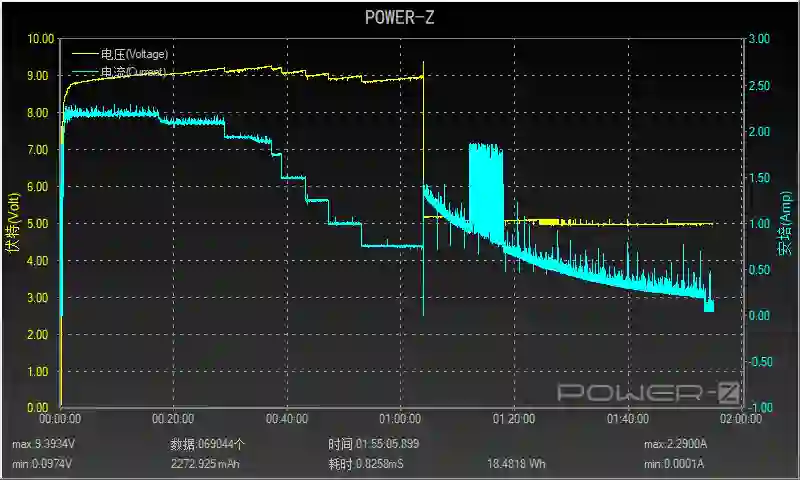Click the 时间:01:55:05.899 duration value
The width and height of the screenshot is (800, 480).
(374, 444)
